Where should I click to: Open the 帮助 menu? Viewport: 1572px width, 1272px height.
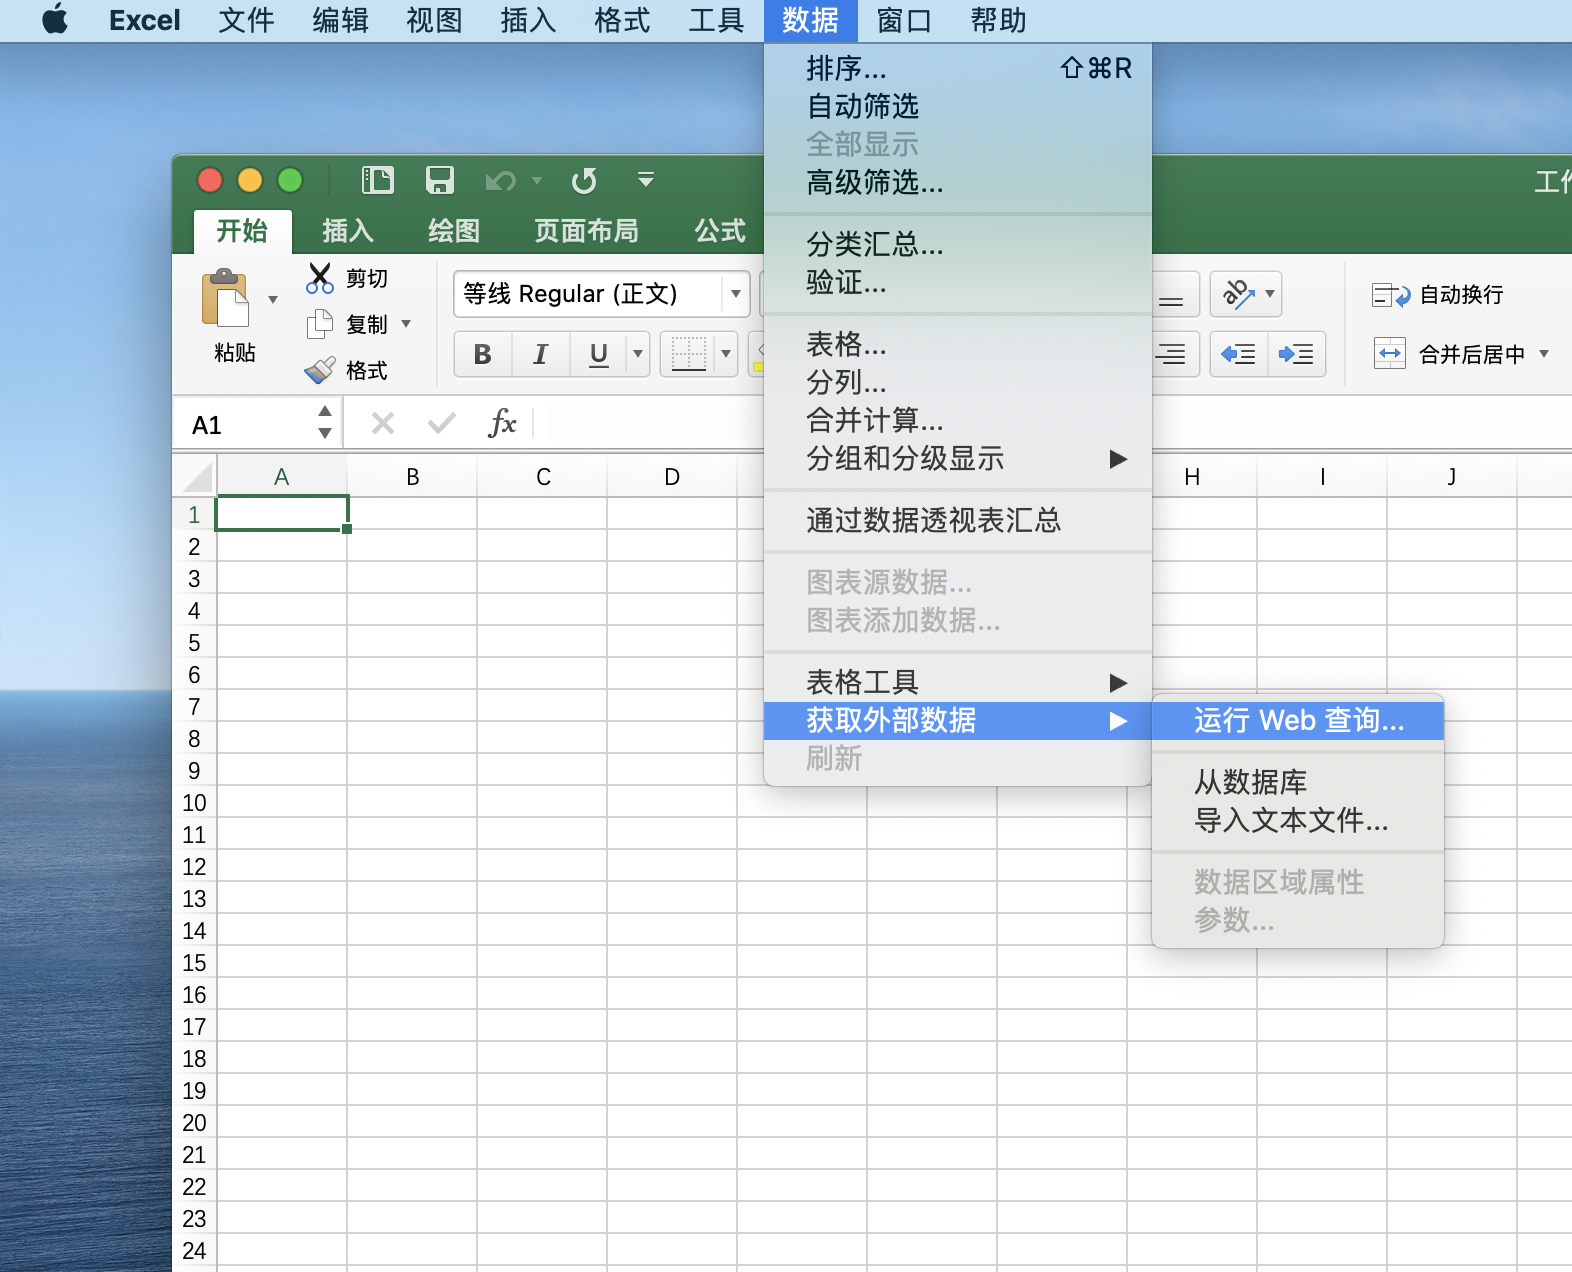tap(998, 20)
